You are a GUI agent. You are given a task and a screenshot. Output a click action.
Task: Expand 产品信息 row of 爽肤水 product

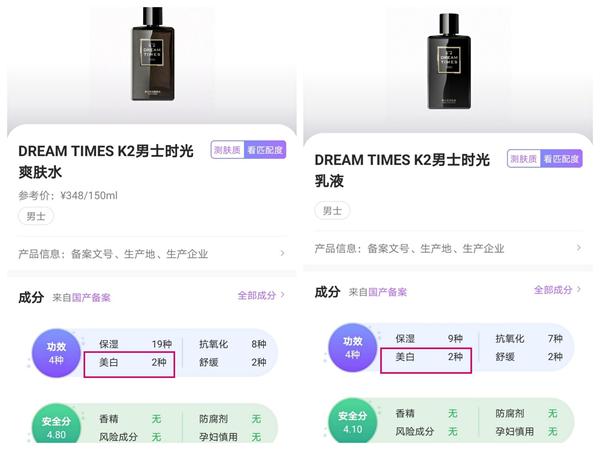coord(152,254)
